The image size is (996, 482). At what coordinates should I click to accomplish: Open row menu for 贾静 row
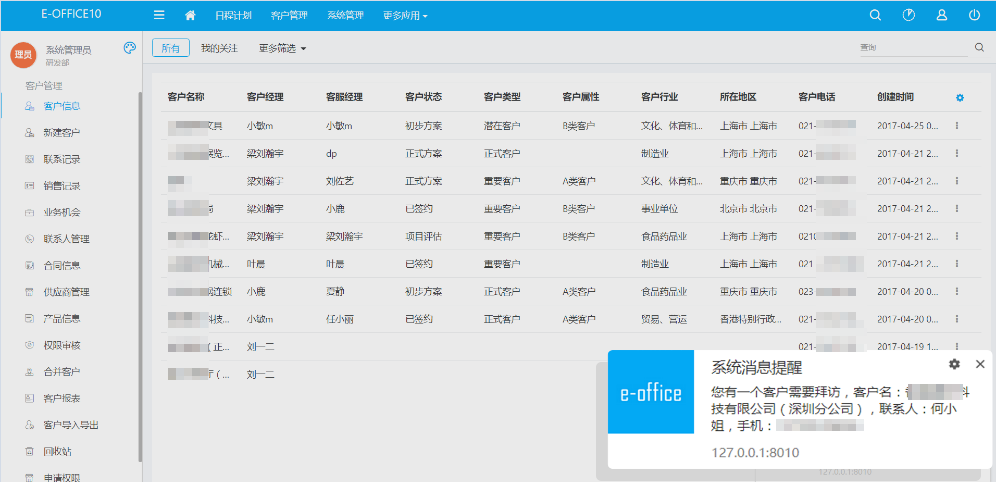957,291
